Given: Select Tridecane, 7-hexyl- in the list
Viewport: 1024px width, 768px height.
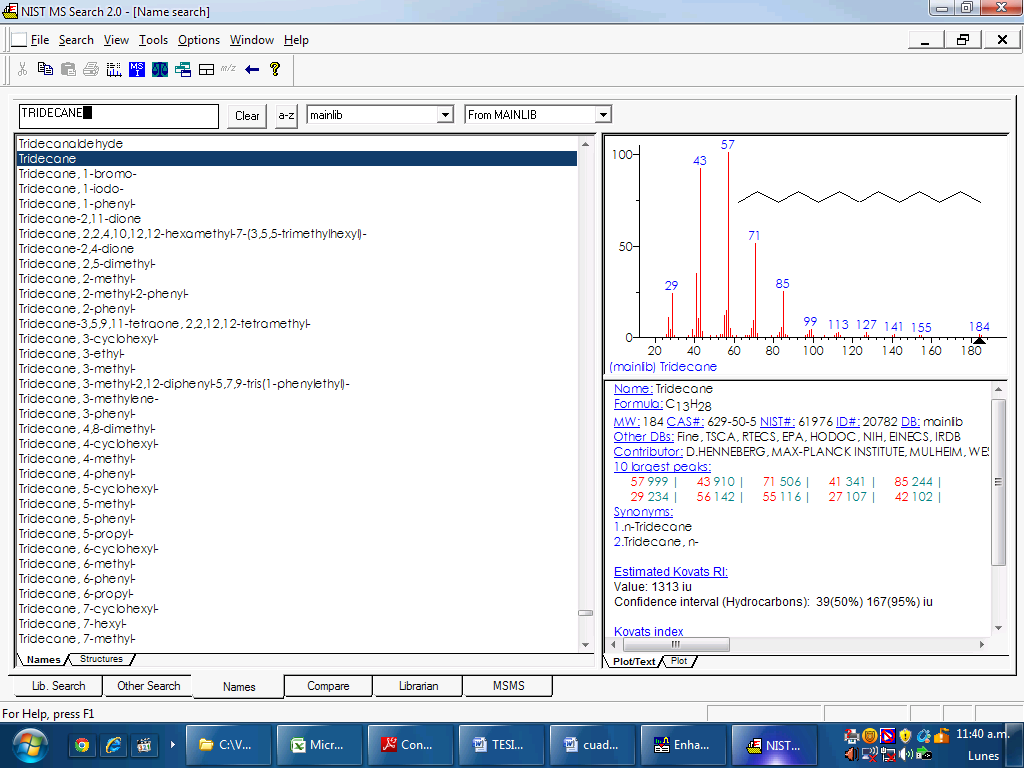Looking at the screenshot, I should 296,624.
